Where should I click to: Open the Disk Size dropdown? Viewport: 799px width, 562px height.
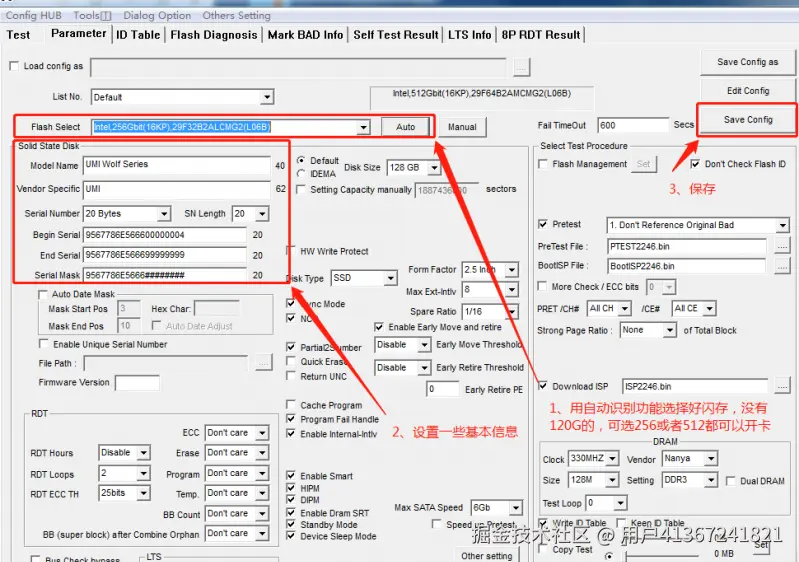point(434,167)
